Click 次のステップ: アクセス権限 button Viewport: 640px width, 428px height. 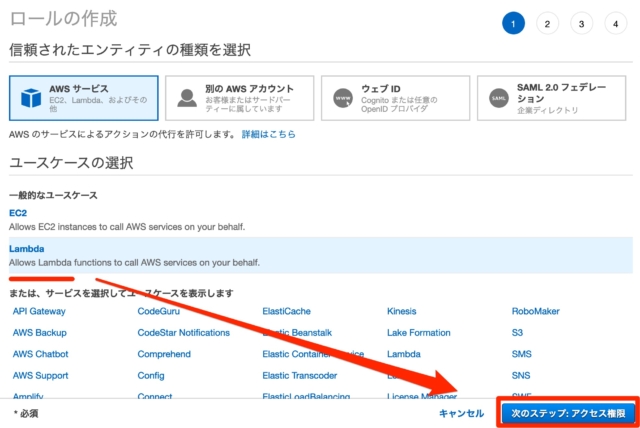click(568, 413)
